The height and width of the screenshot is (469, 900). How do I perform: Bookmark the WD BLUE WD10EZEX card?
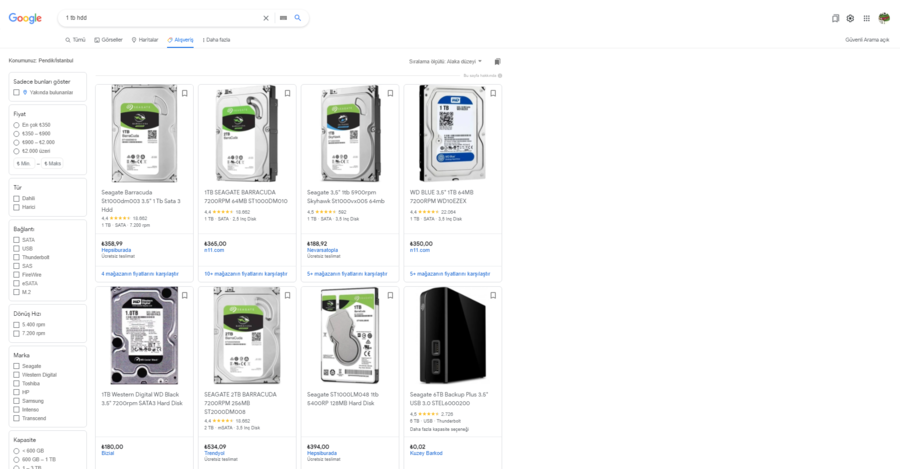[x=493, y=93]
